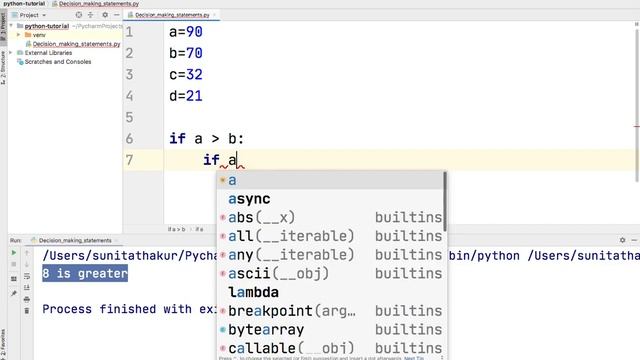
Task: Choose 'callable' completion suggestion
Action: (x=331, y=348)
